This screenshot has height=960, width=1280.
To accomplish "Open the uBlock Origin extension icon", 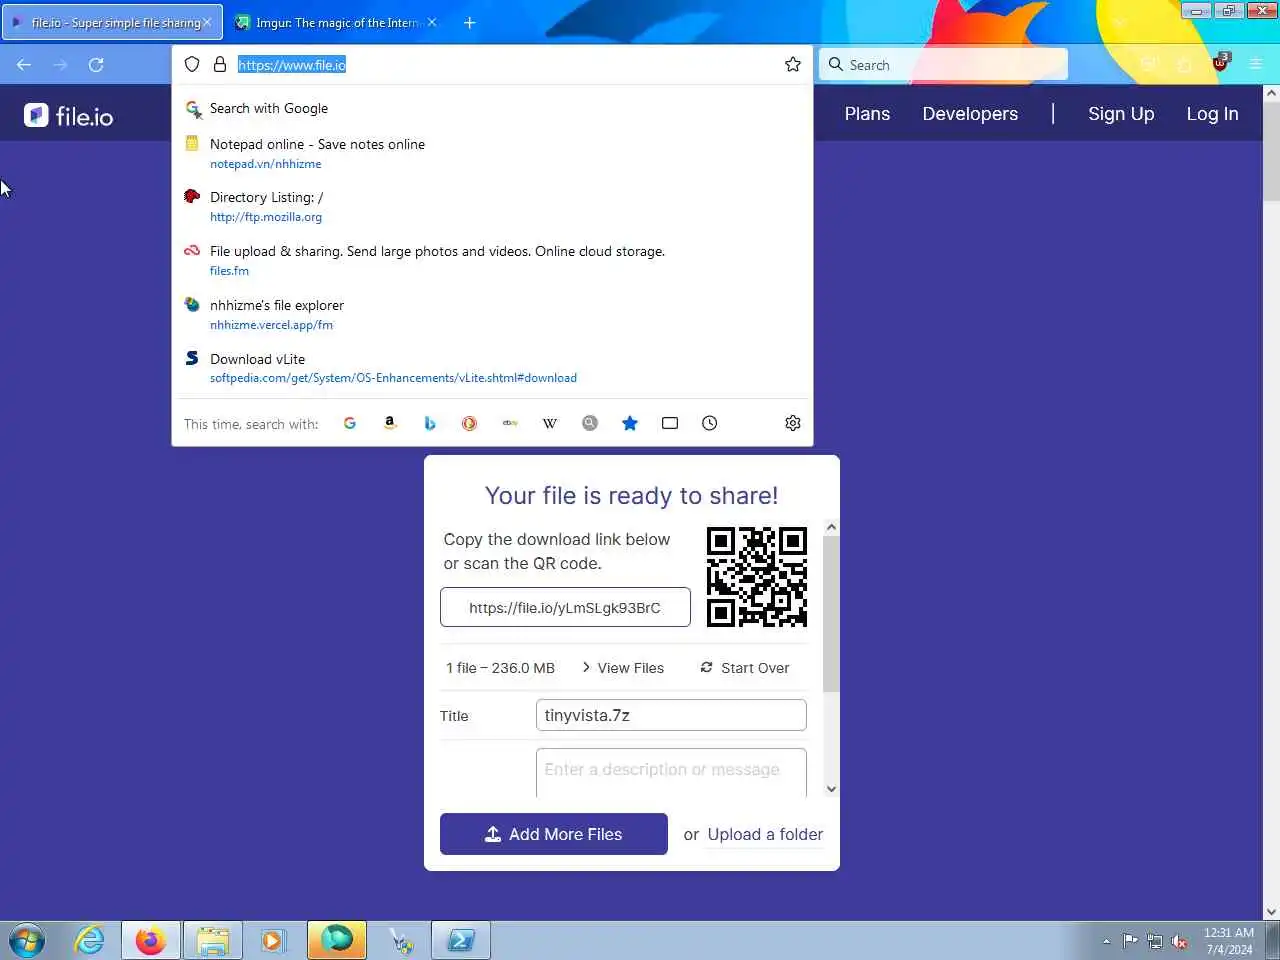I will [1220, 63].
